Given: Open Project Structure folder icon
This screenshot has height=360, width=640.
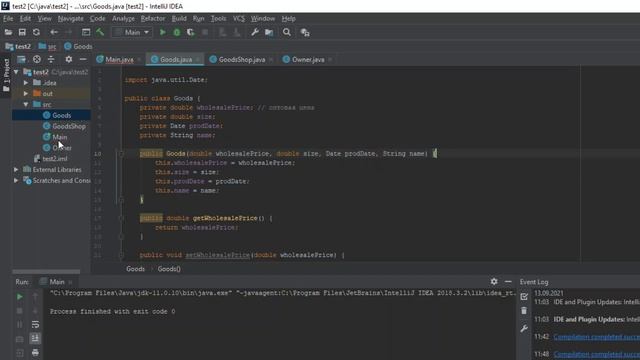Looking at the screenshot, I should pyautogui.click(x=269, y=32).
